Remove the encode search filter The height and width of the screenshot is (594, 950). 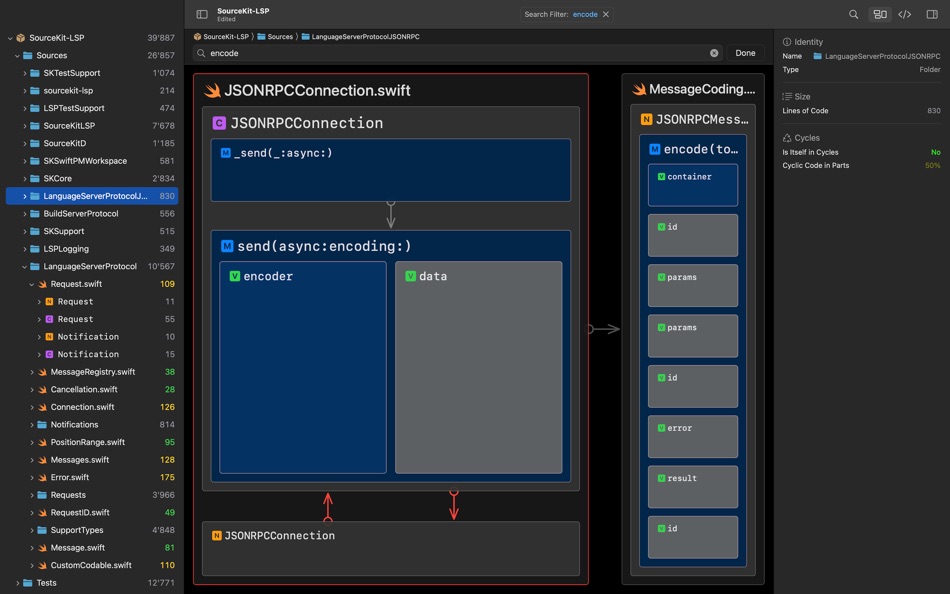click(x=605, y=14)
